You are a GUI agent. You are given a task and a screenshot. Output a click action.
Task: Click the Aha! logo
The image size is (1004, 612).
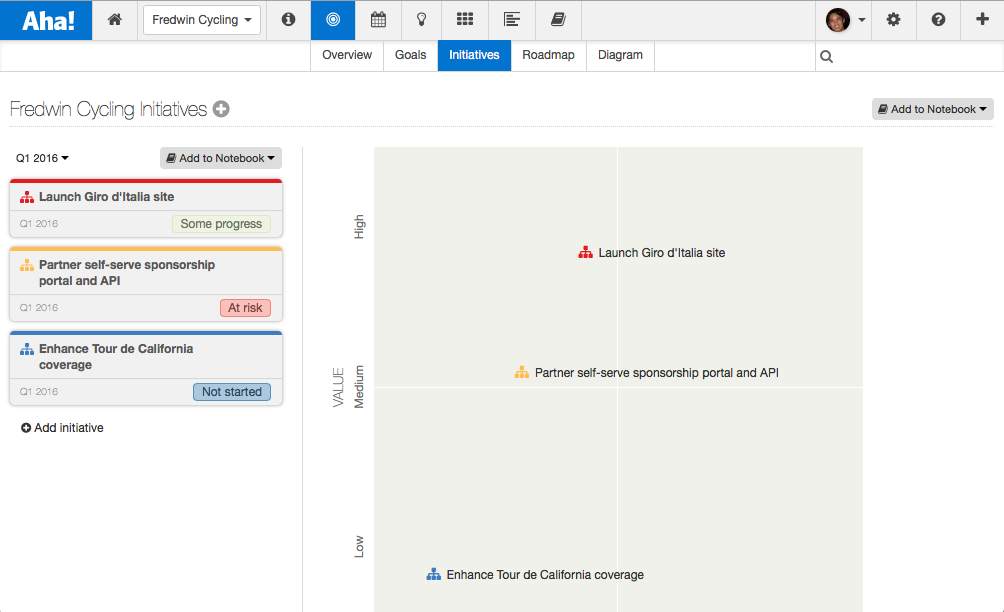[46, 20]
